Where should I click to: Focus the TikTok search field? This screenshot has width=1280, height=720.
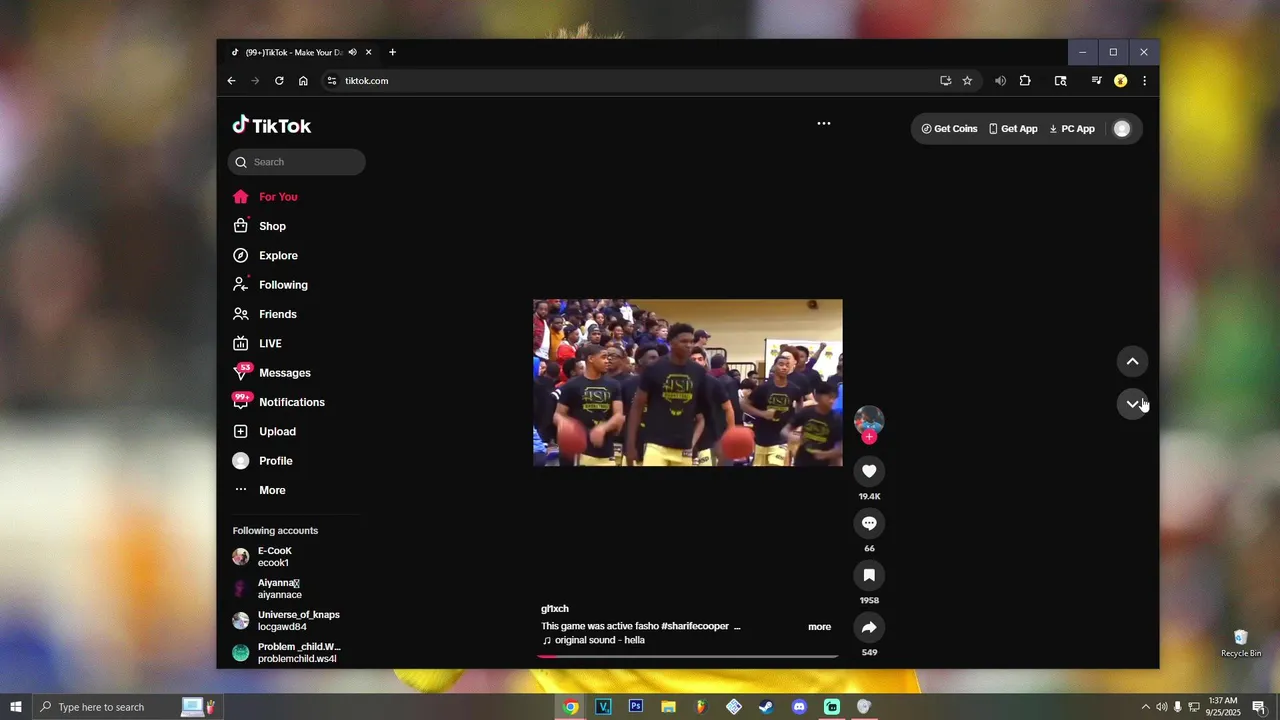(296, 162)
